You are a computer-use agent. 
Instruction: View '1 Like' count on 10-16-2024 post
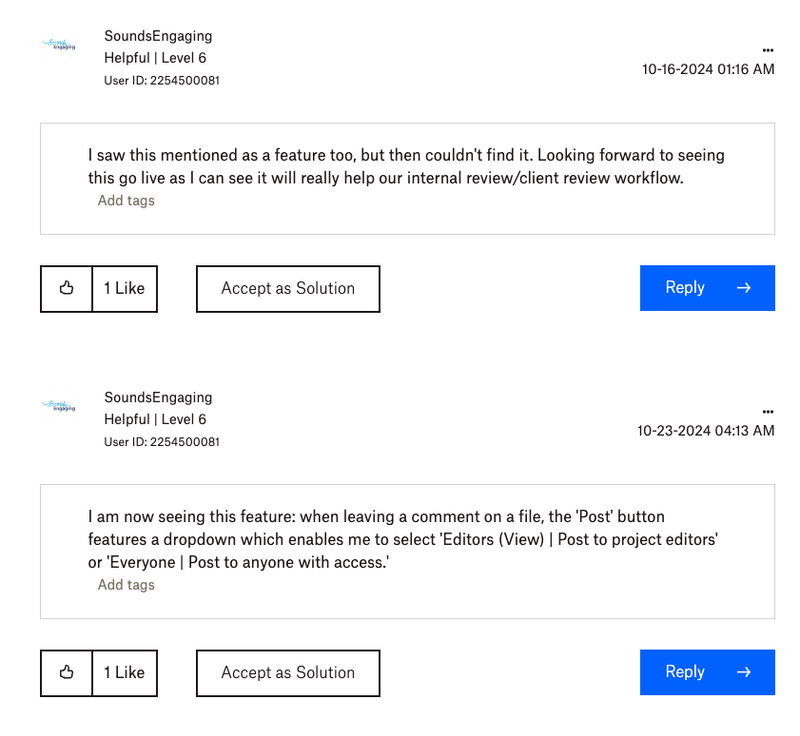(124, 288)
